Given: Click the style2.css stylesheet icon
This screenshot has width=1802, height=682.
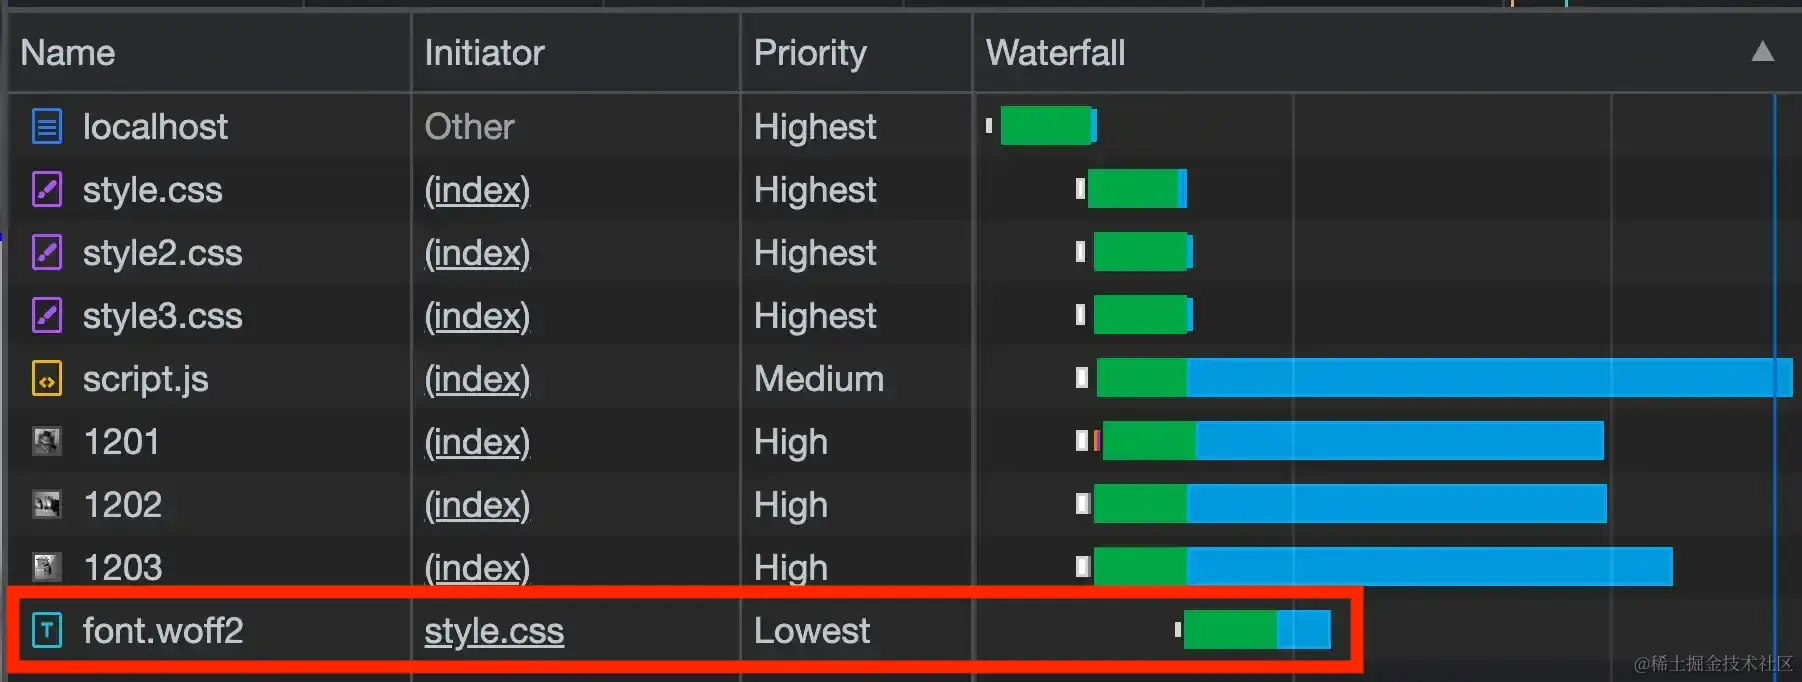Looking at the screenshot, I should click(47, 253).
